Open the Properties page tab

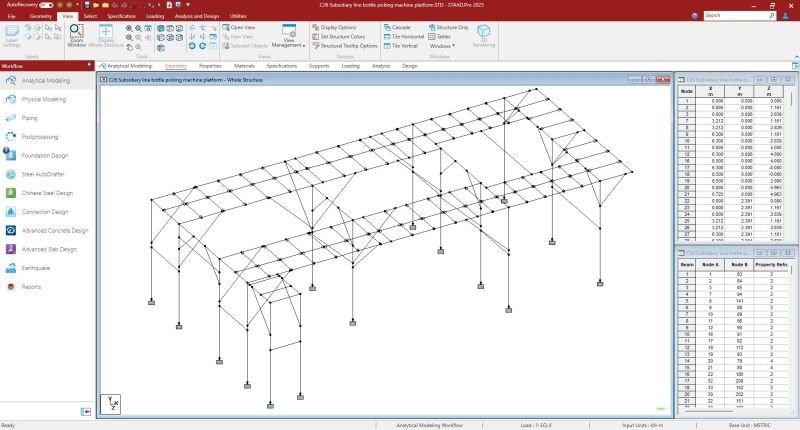[x=210, y=66]
